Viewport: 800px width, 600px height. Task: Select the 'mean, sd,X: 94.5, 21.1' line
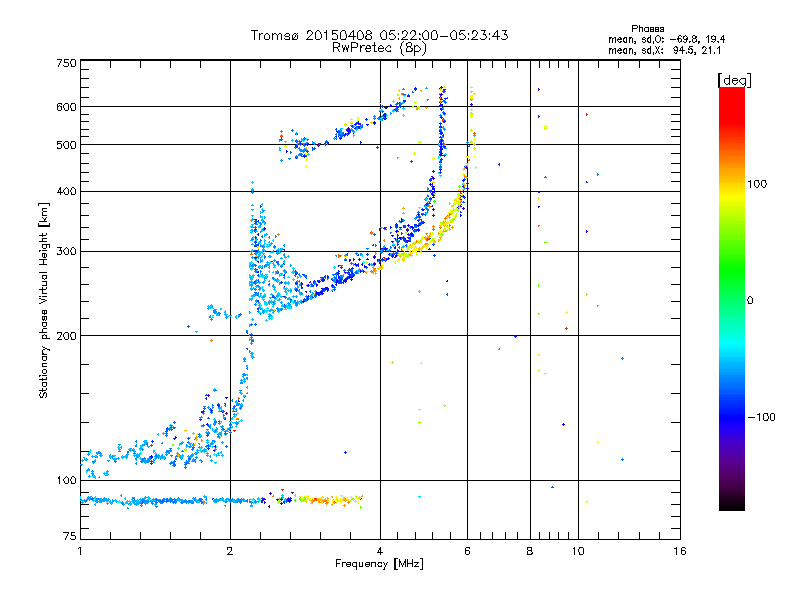tap(665, 50)
